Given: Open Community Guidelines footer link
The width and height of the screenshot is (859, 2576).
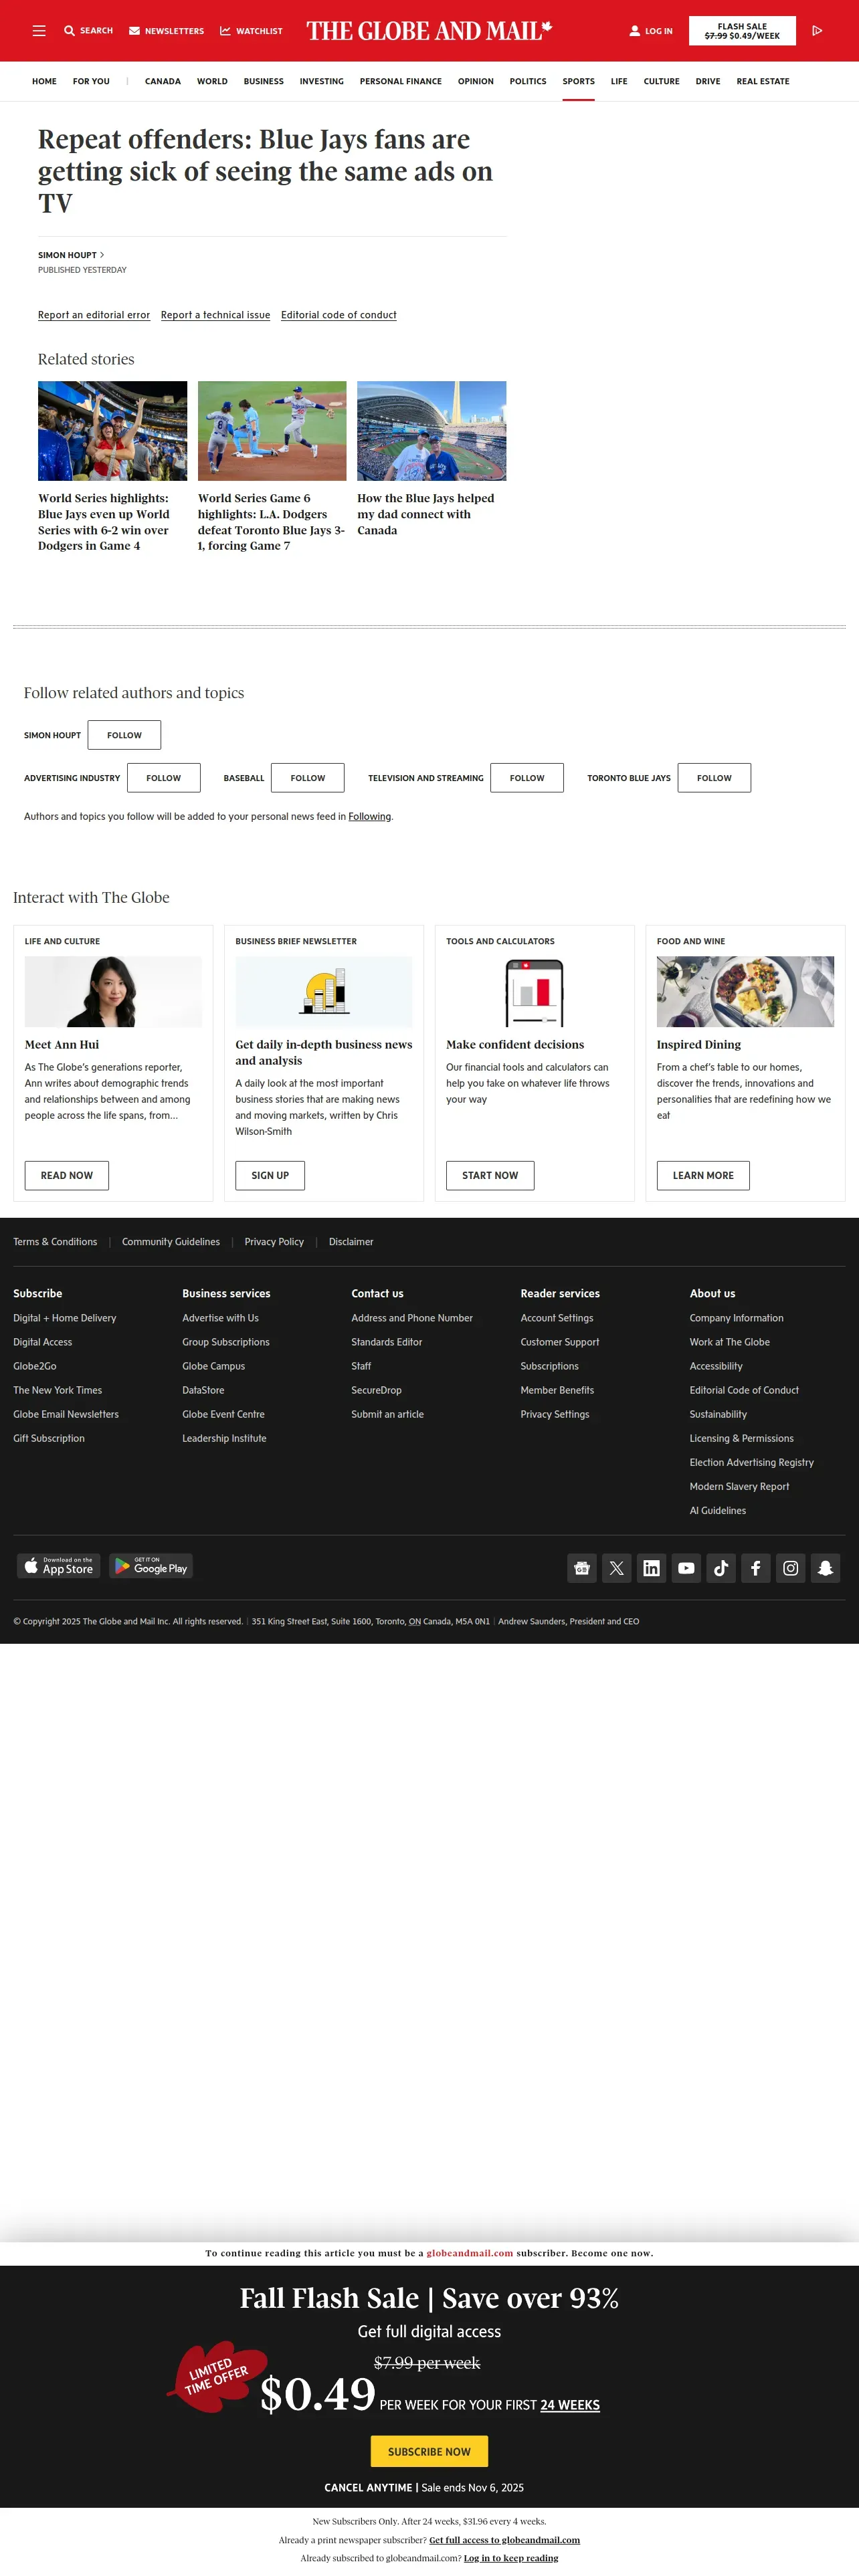Looking at the screenshot, I should [171, 1242].
